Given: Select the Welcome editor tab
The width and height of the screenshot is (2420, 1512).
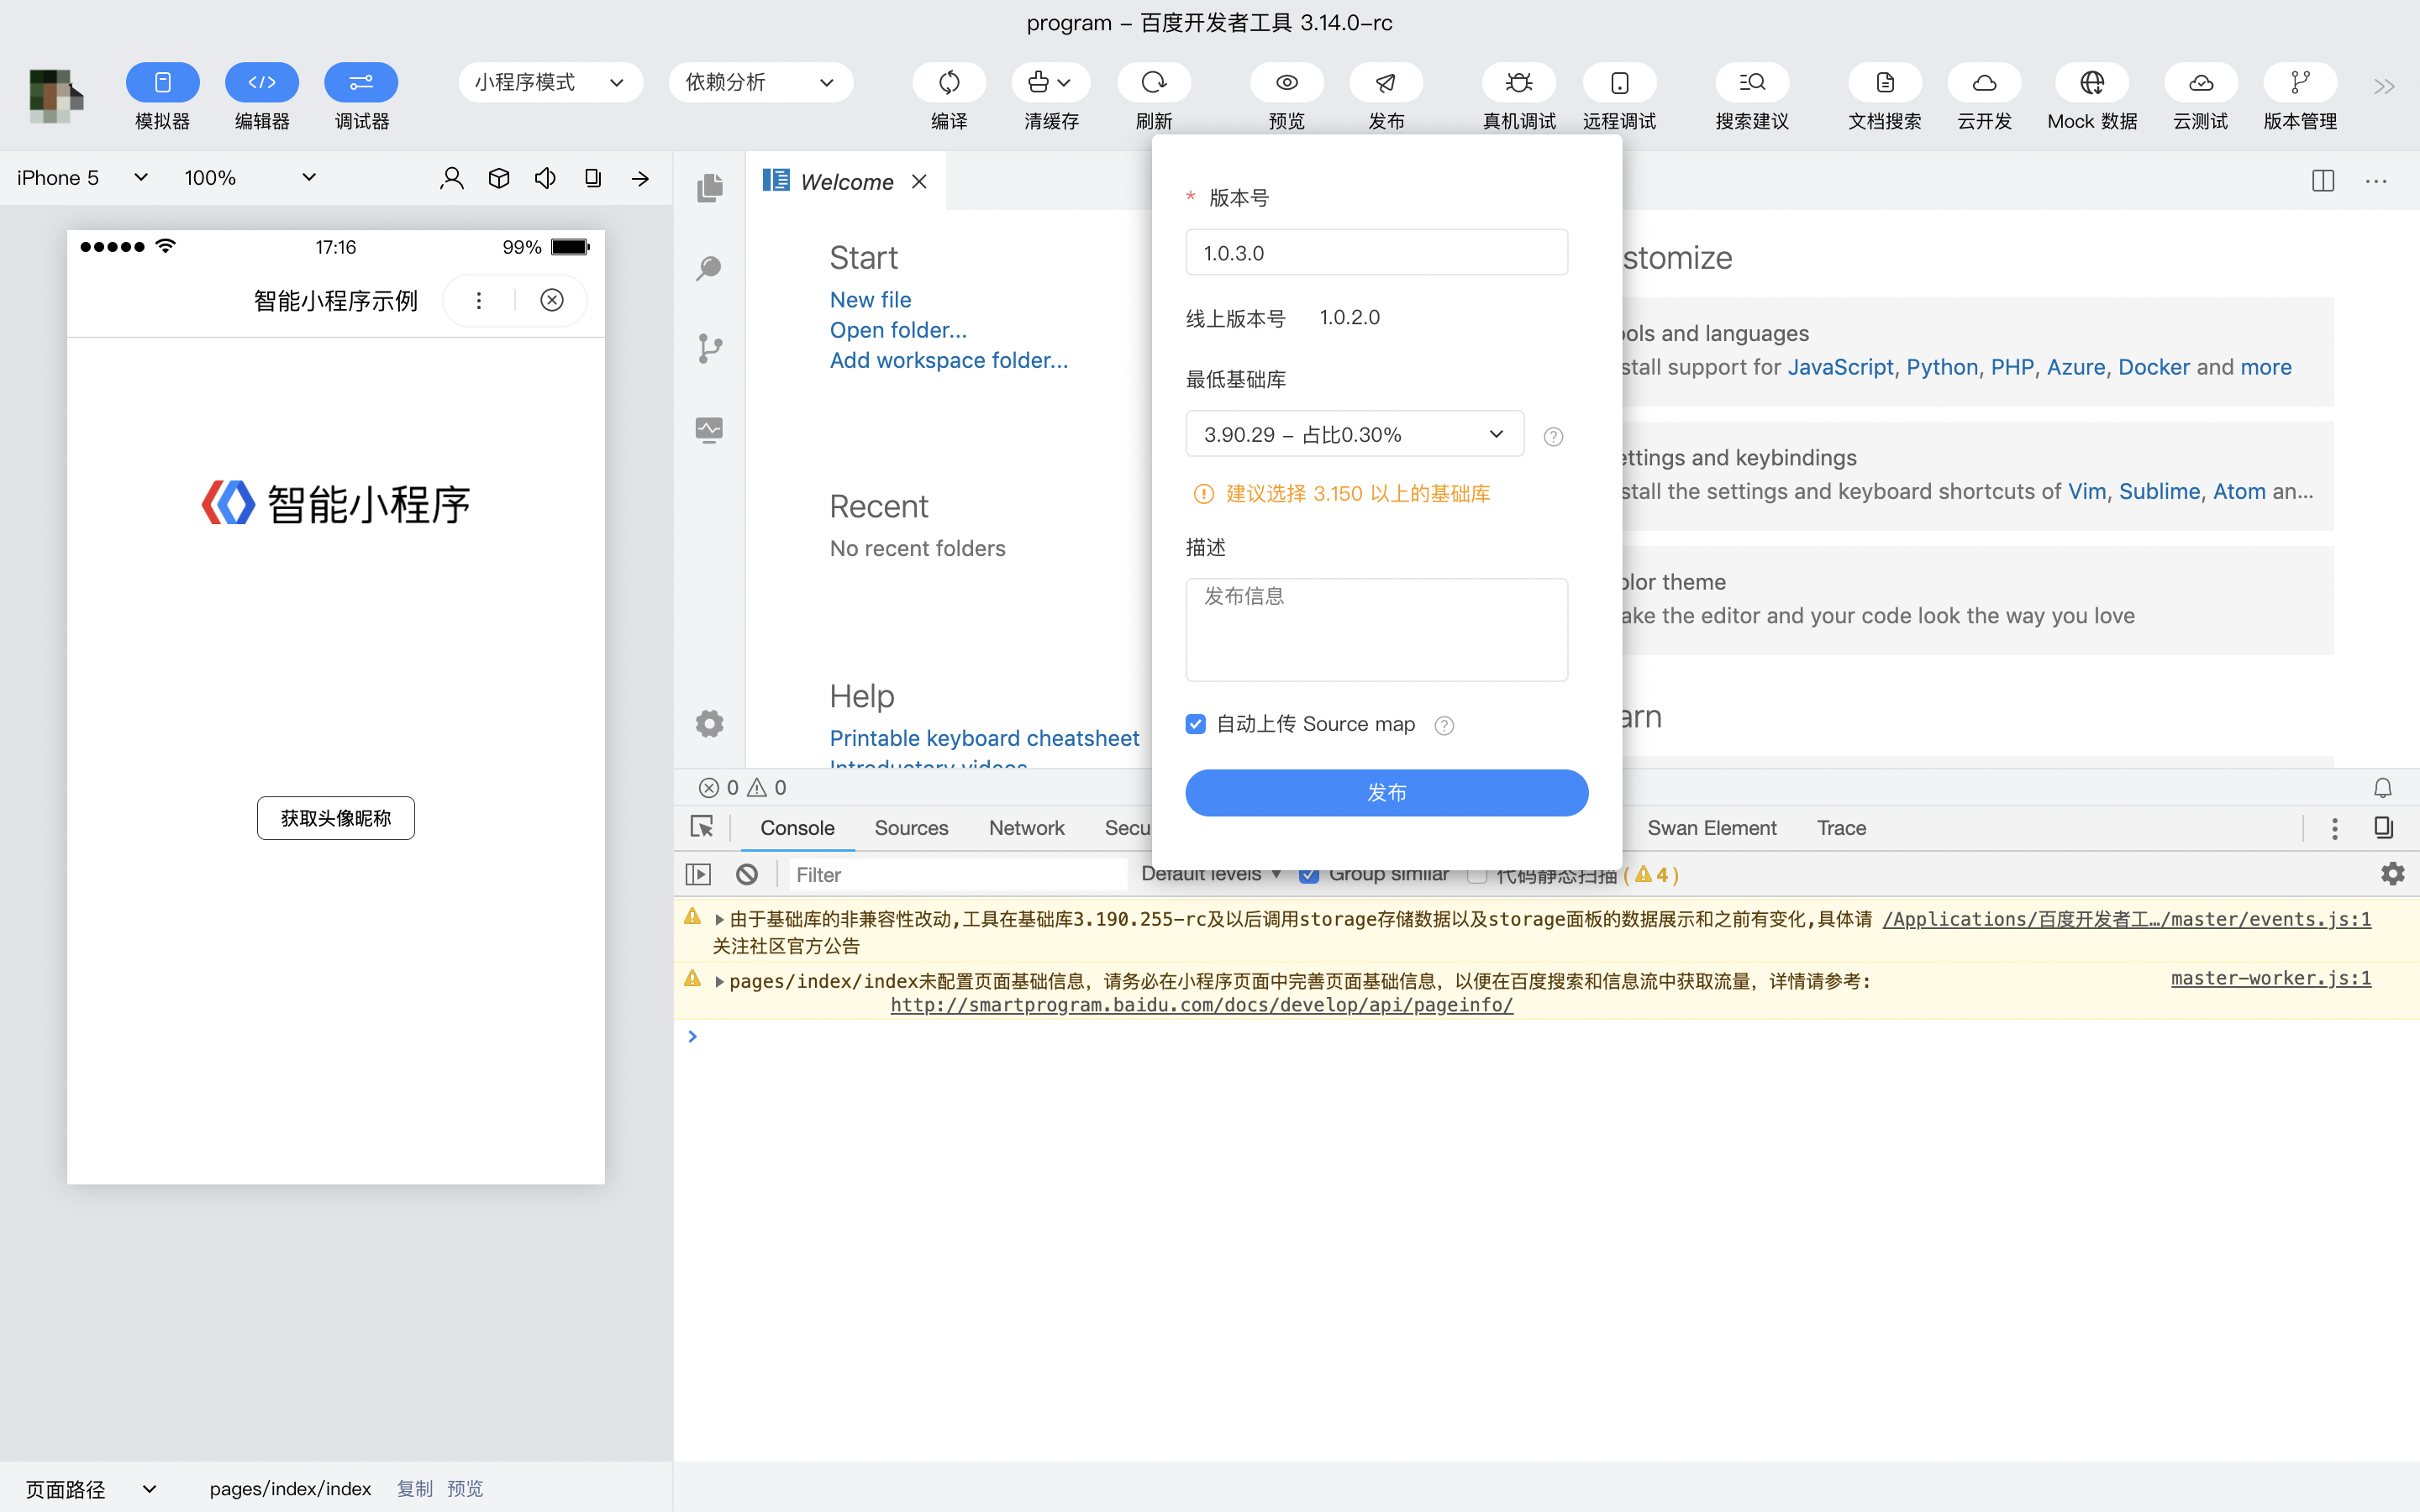Looking at the screenshot, I should click(846, 182).
